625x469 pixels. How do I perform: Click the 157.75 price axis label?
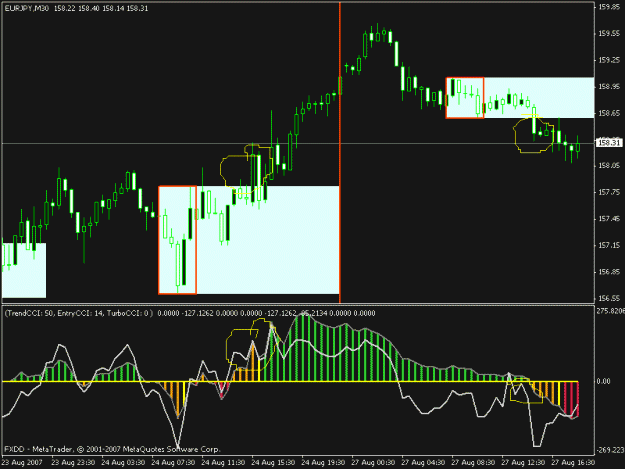point(608,192)
